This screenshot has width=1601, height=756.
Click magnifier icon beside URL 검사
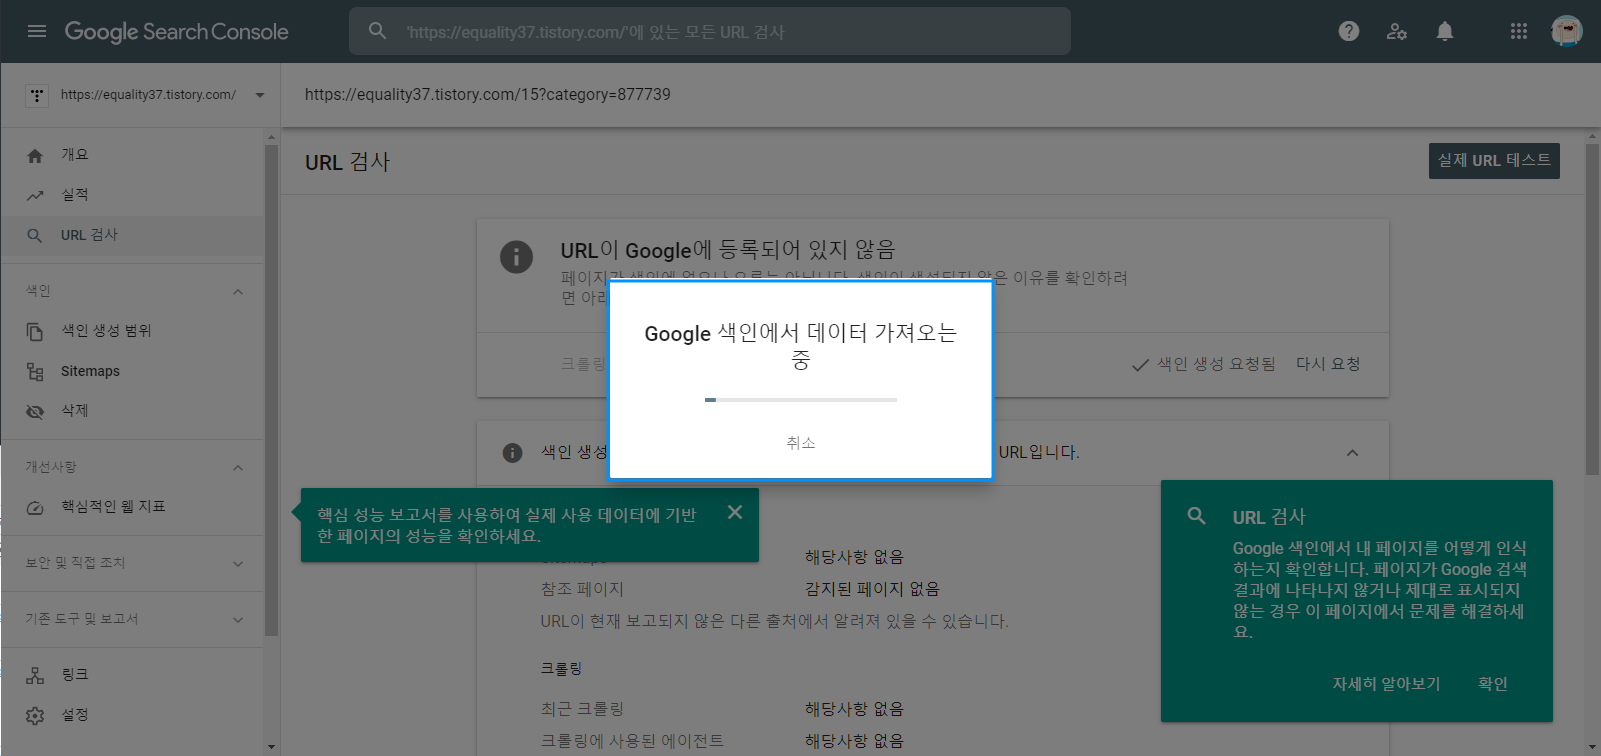click(x=35, y=236)
